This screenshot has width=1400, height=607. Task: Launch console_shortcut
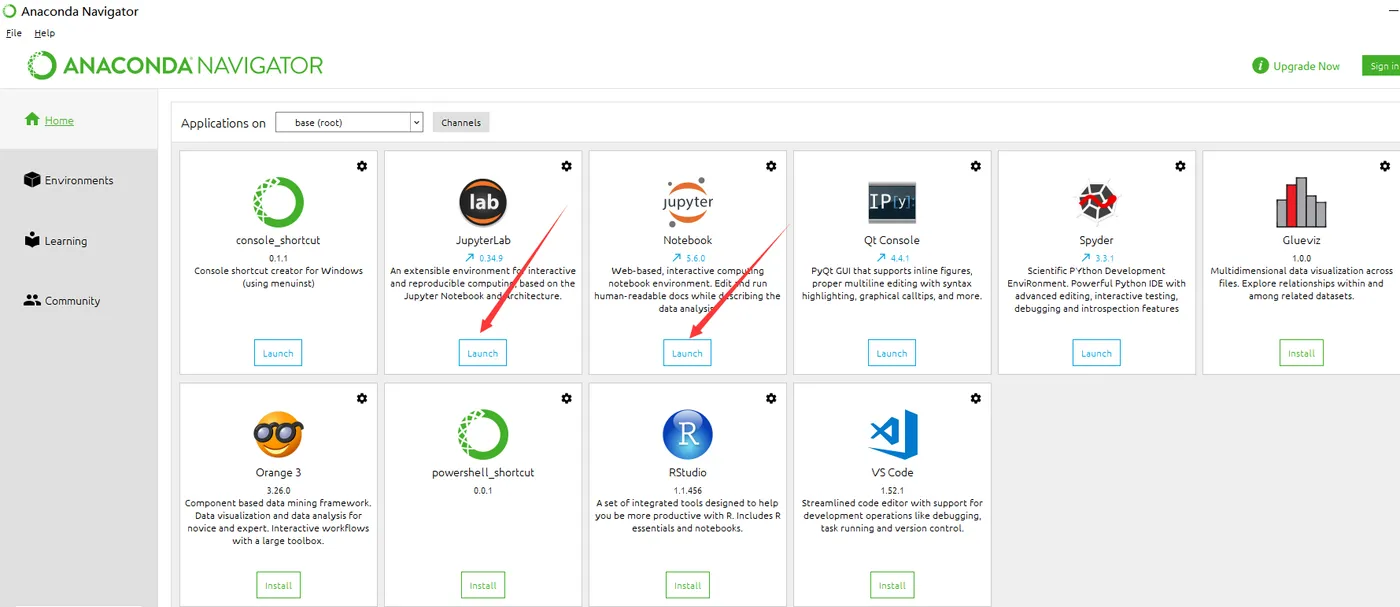pyautogui.click(x=278, y=353)
